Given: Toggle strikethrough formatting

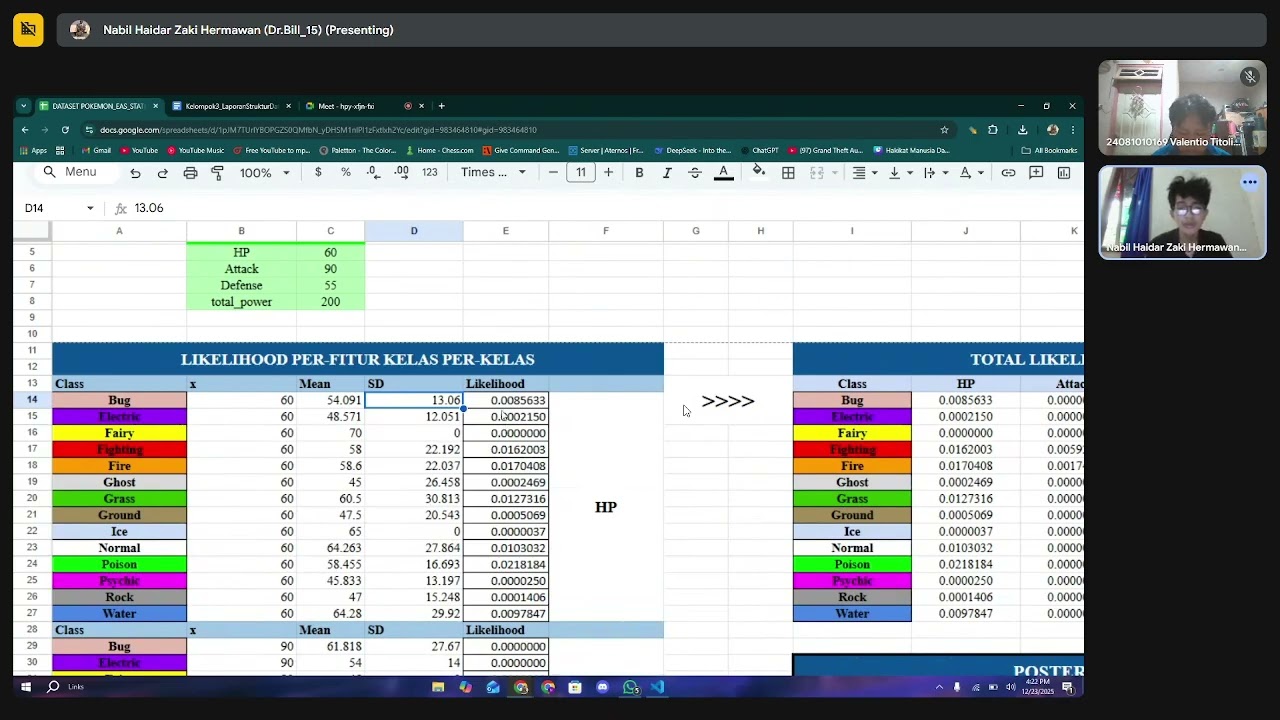Looking at the screenshot, I should click(695, 173).
